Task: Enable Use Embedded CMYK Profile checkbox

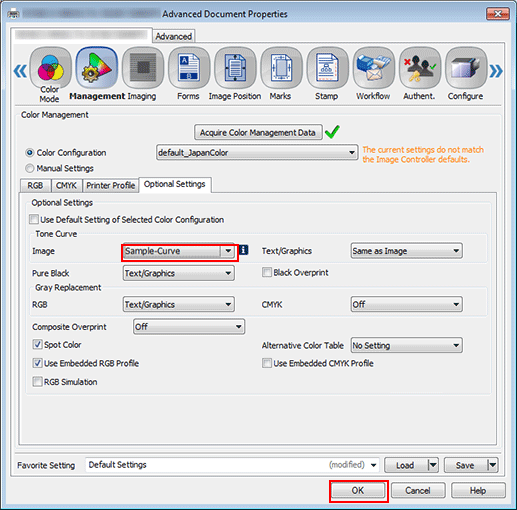Action: pyautogui.click(x=267, y=363)
